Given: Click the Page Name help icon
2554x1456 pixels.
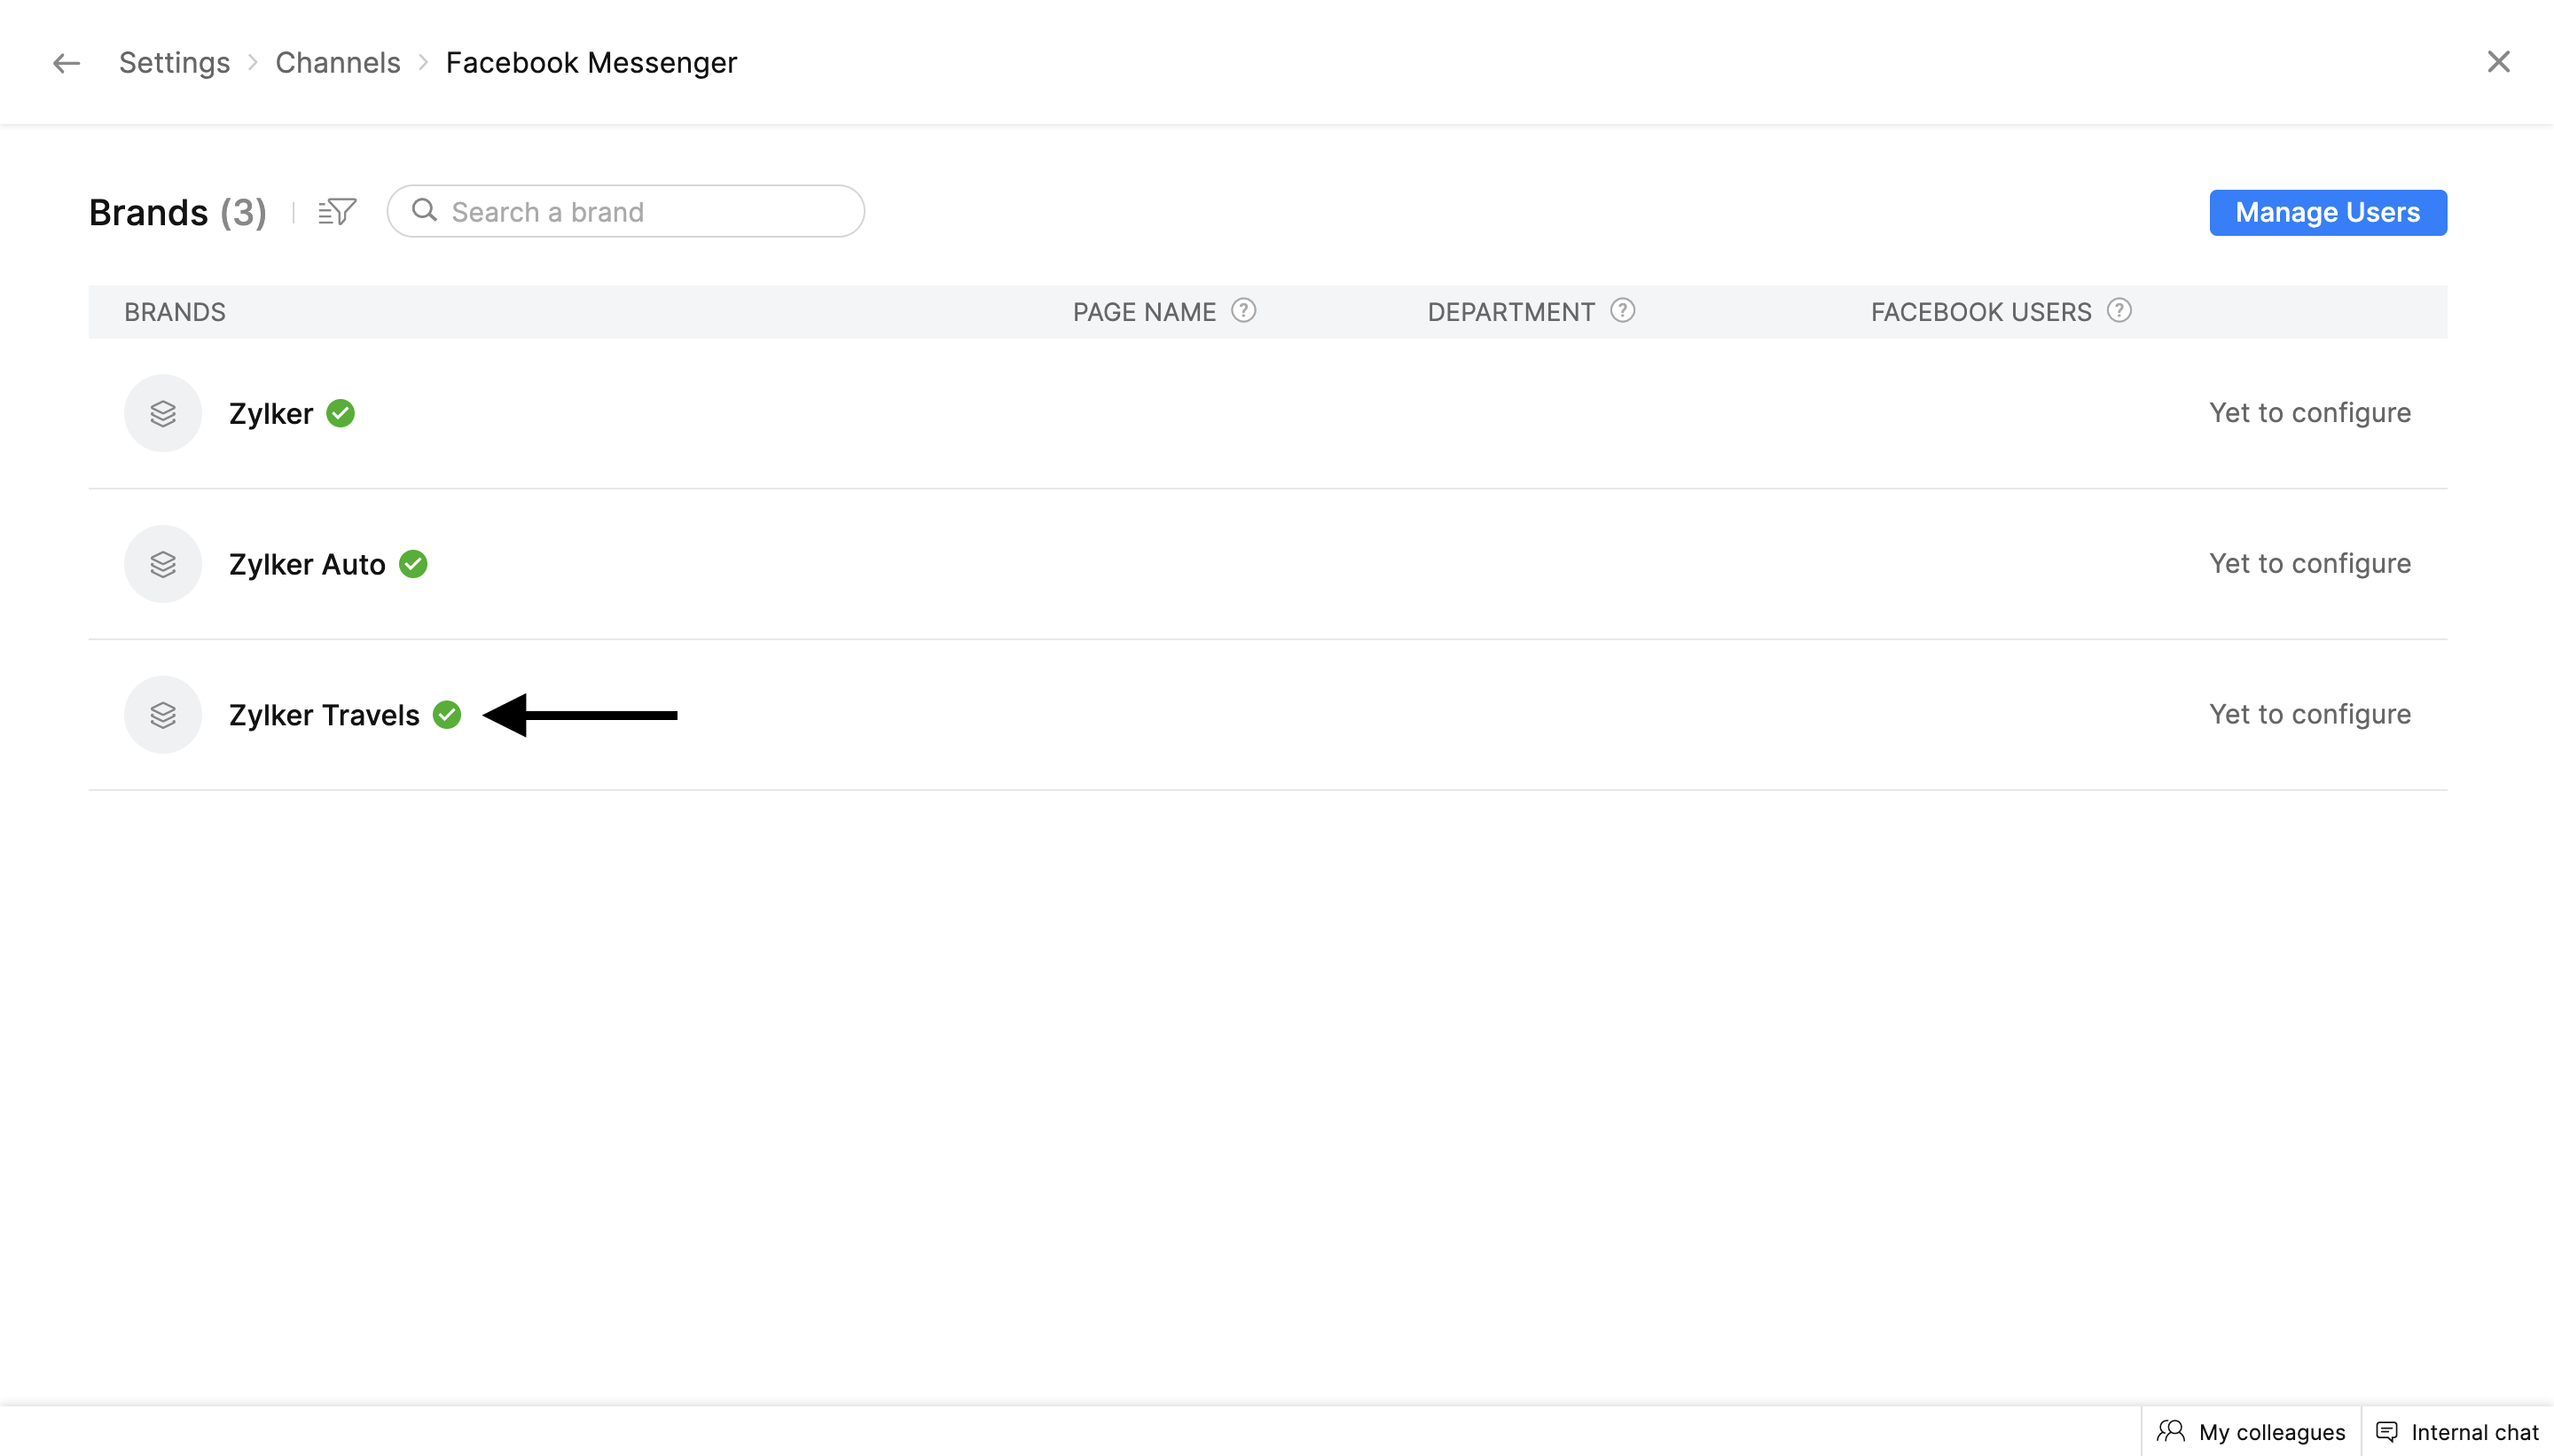Looking at the screenshot, I should point(1243,311).
